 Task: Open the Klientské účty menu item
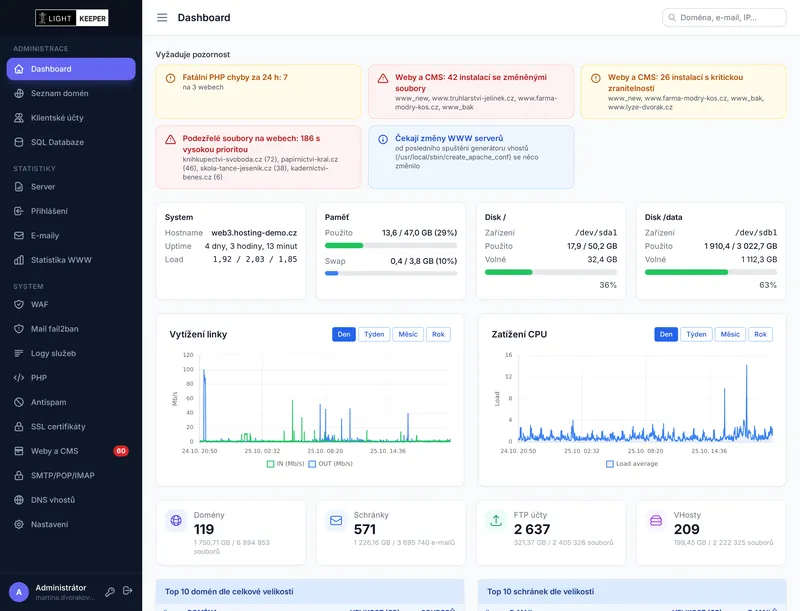[71, 118]
